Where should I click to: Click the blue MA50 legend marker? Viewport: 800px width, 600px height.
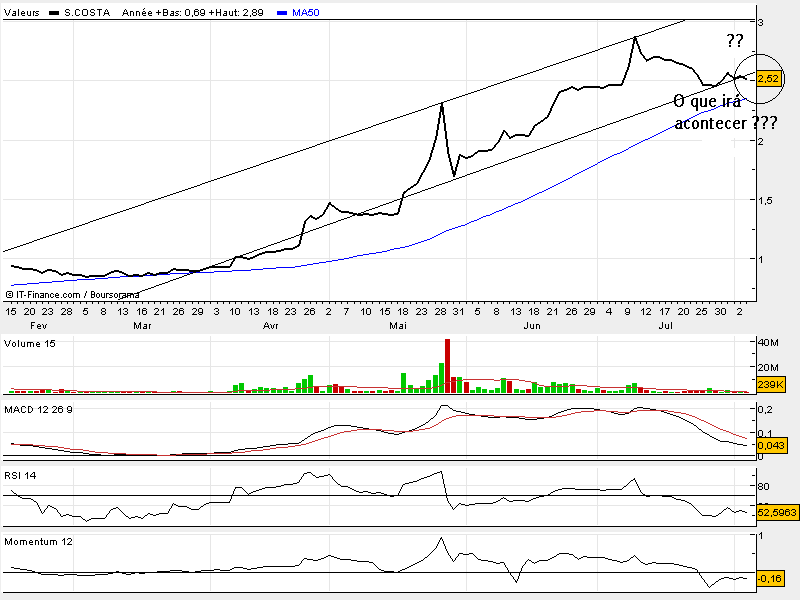pyautogui.click(x=282, y=13)
